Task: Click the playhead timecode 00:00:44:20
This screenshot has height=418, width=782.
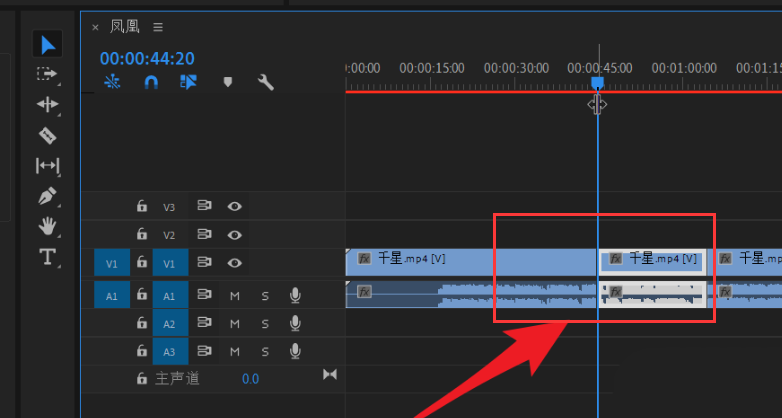Action: pyautogui.click(x=147, y=58)
